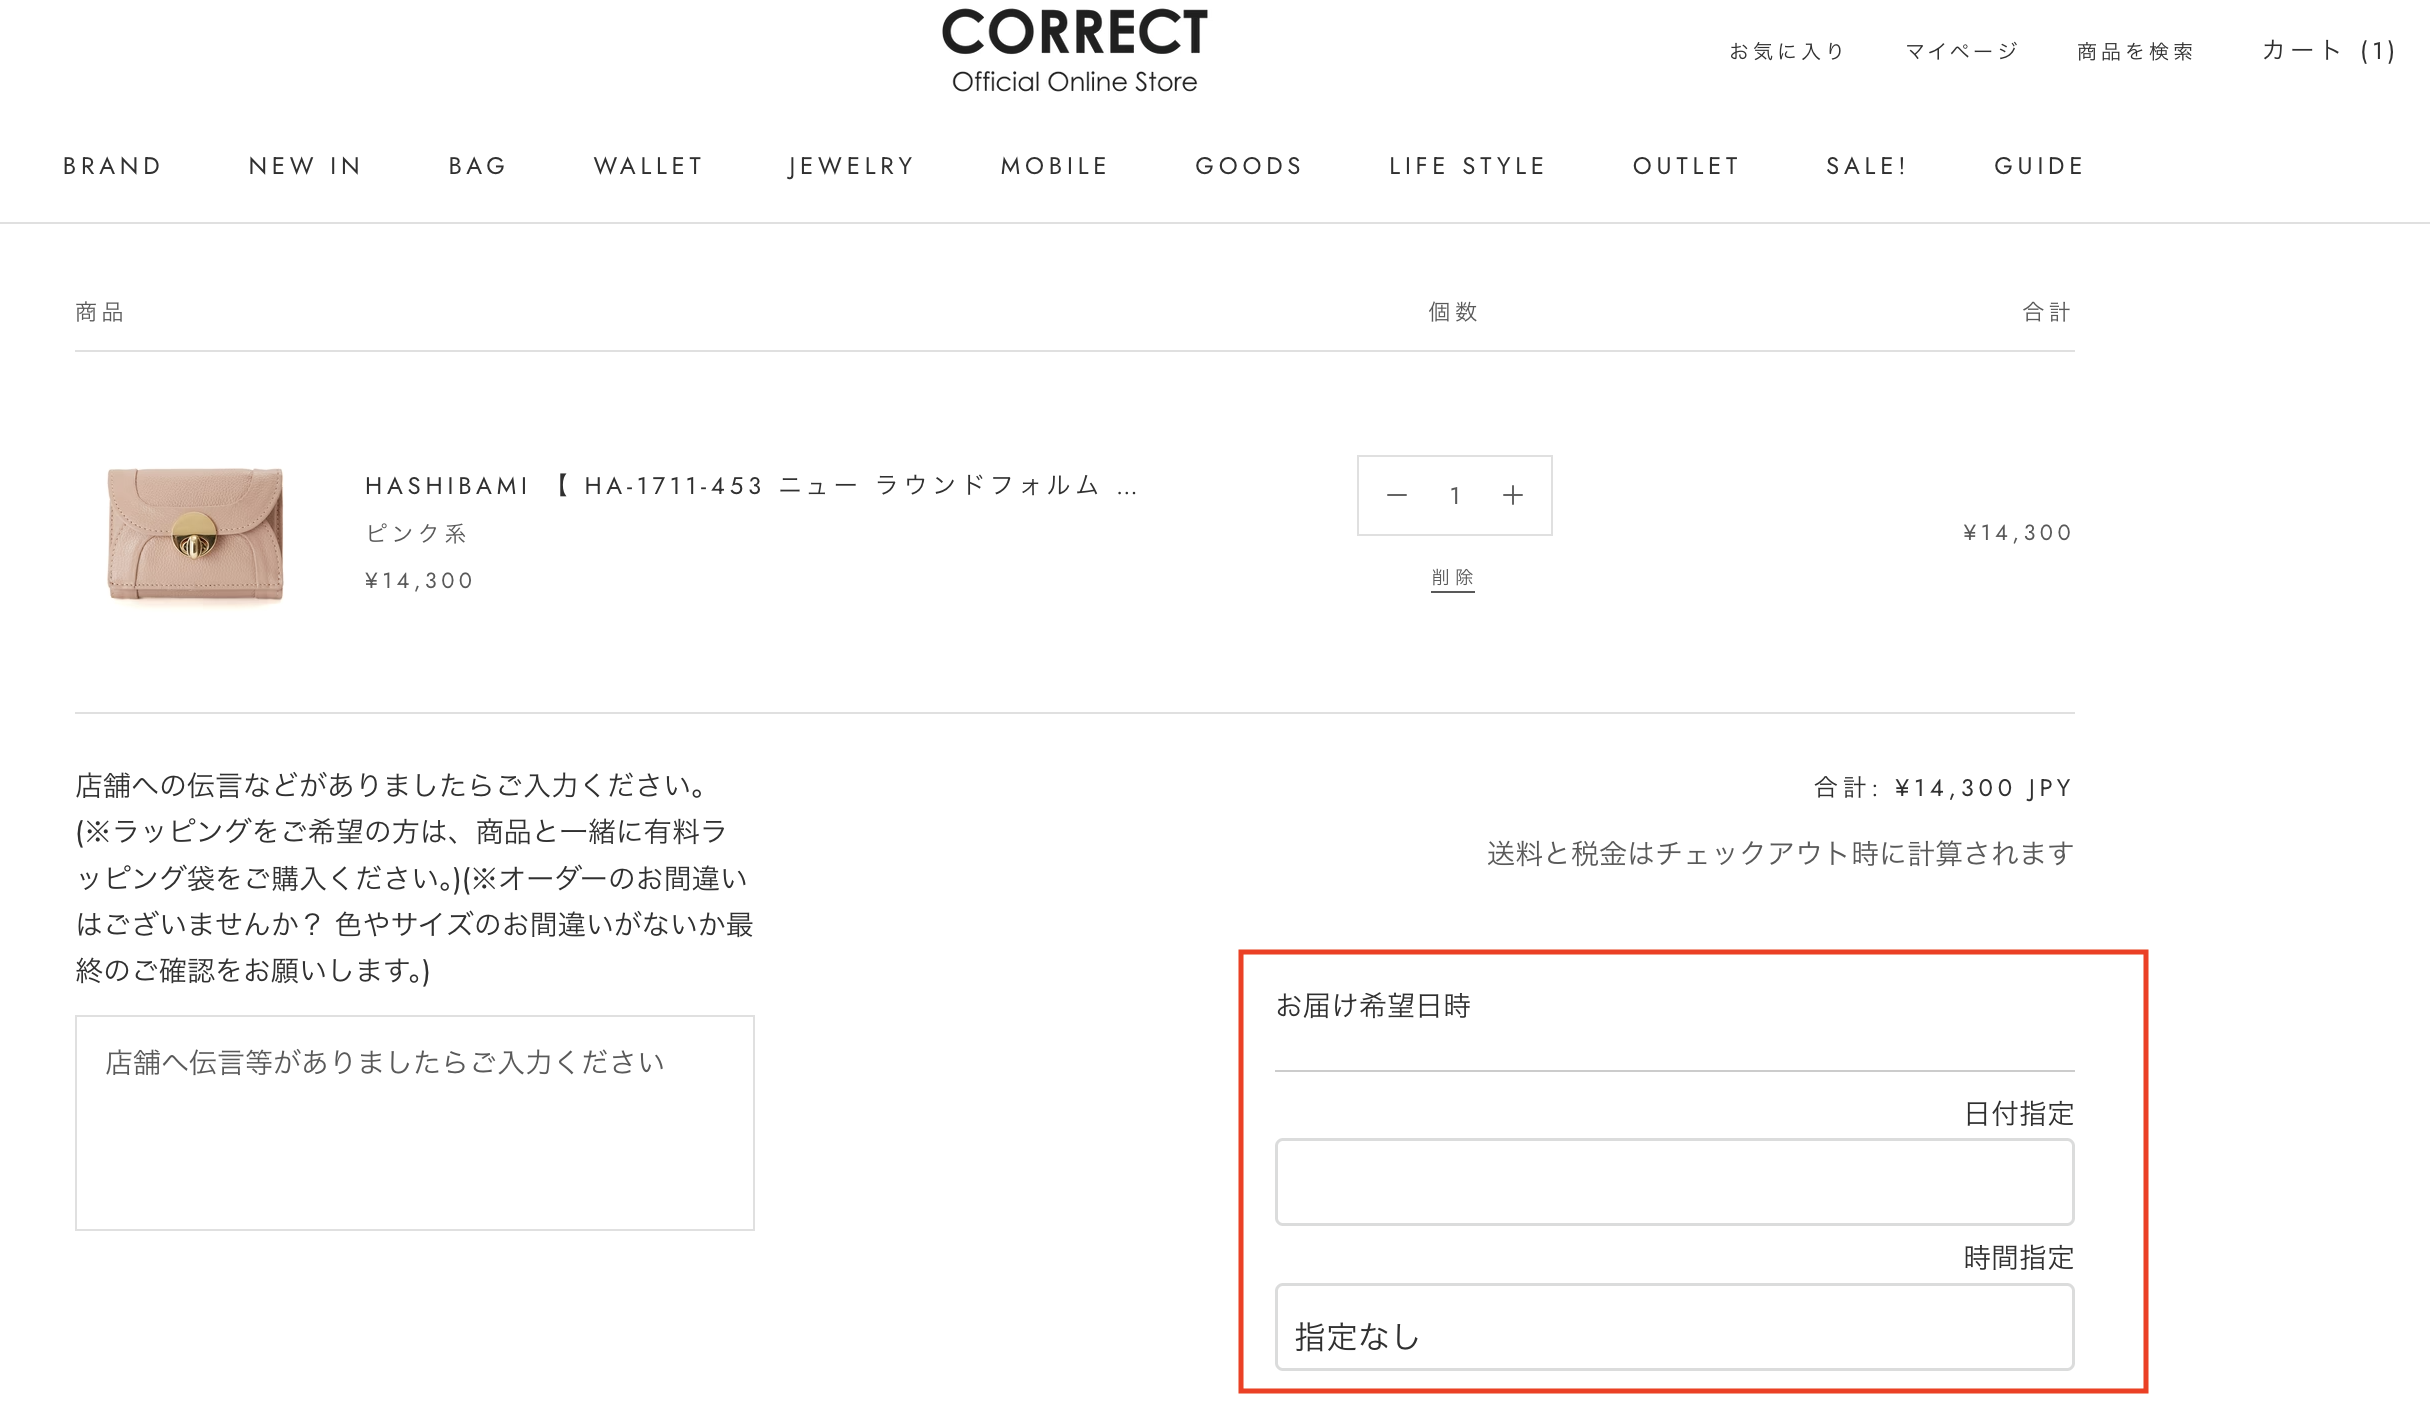The image size is (2430, 1404).
Task: Click the plus icon to increase quantity
Action: pyautogui.click(x=1513, y=495)
